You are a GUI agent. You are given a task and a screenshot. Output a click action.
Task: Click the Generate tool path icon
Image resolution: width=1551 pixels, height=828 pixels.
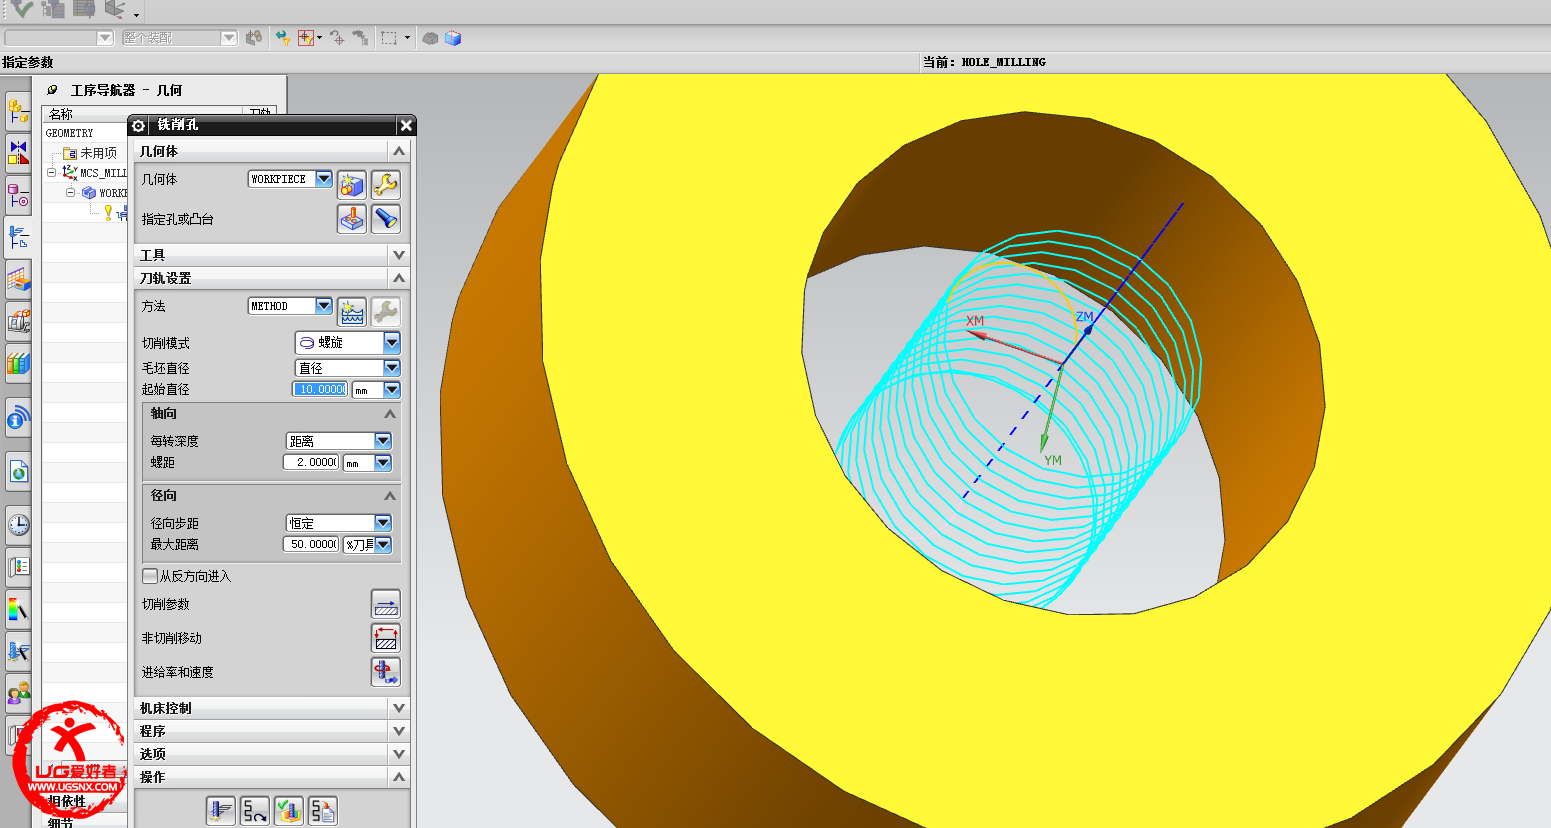[221, 811]
